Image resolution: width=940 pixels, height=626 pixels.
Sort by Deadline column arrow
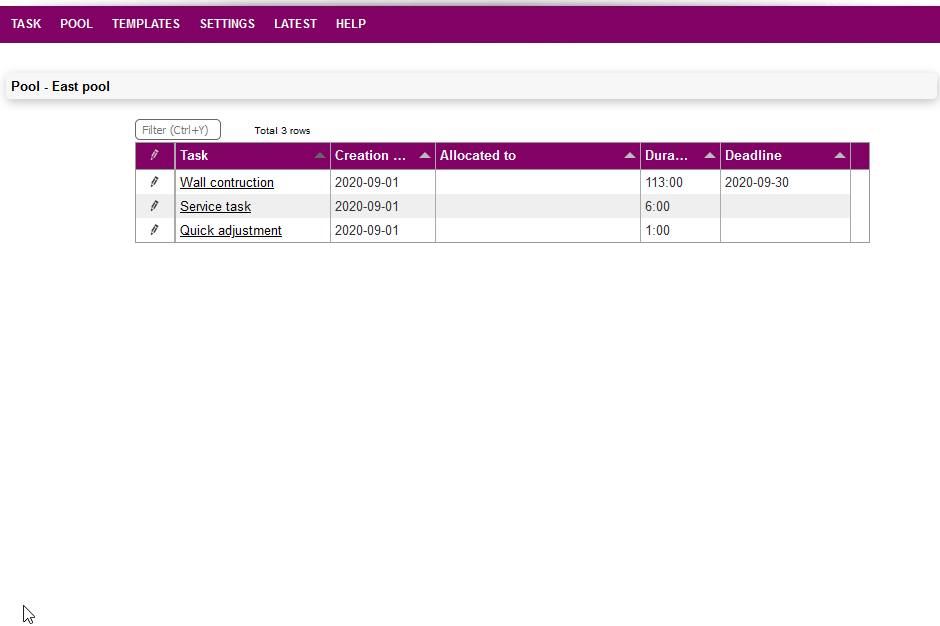839,156
